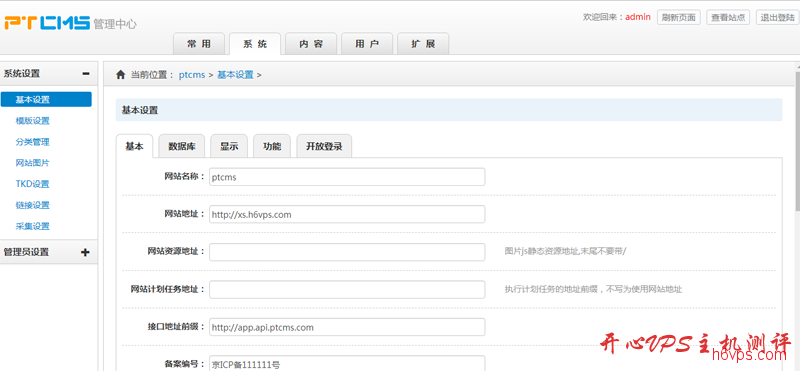Select 网站图片 in the sidebar
Viewport: 800px width, 371px height.
click(x=33, y=163)
